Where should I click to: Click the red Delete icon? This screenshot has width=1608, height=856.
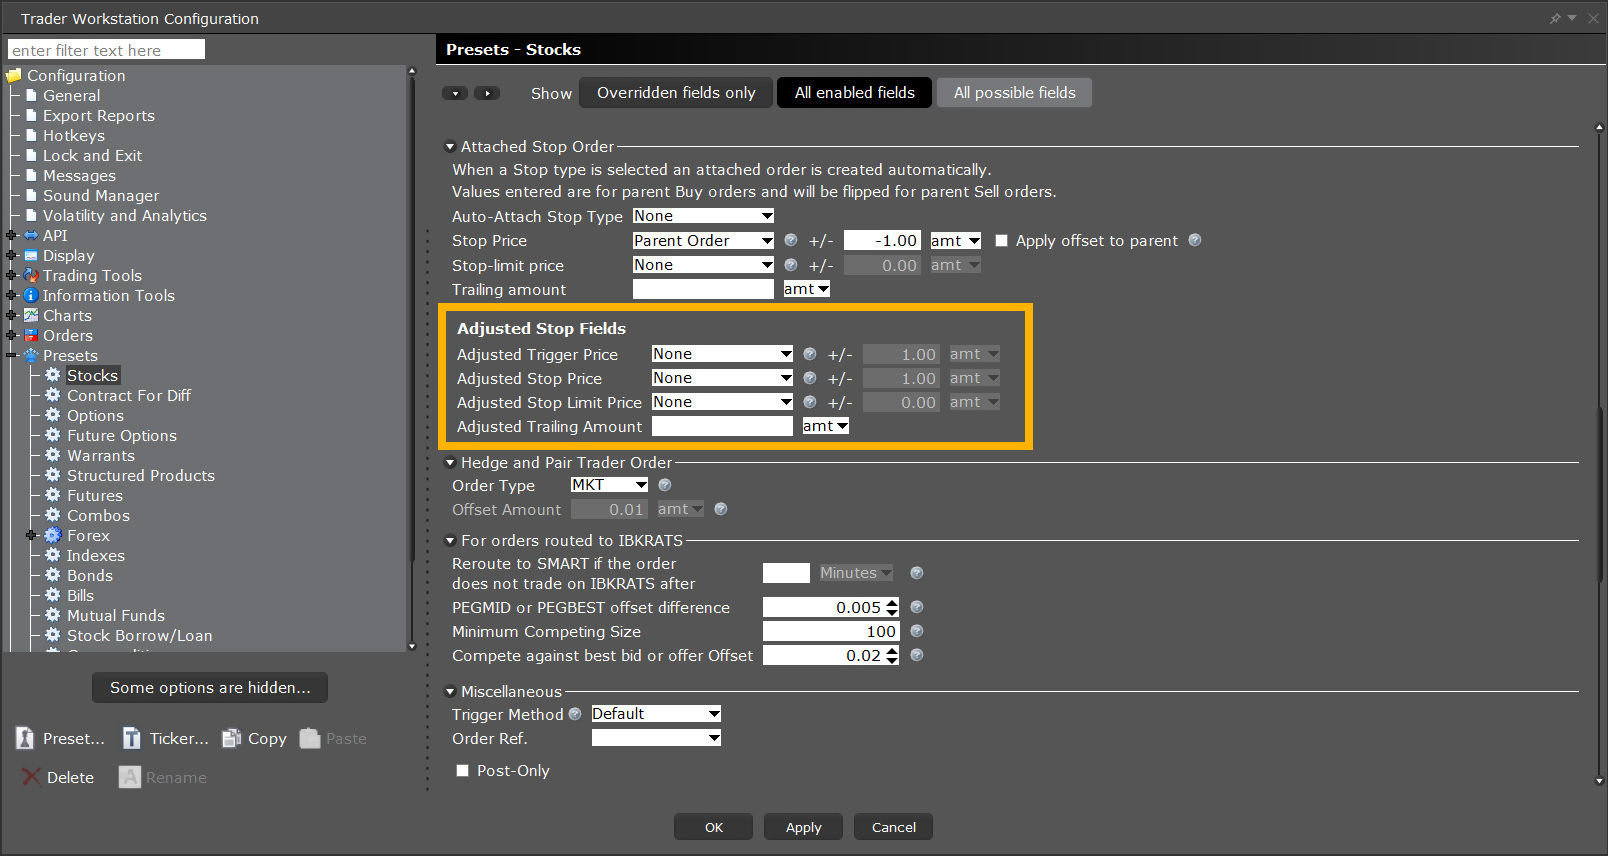[31, 777]
